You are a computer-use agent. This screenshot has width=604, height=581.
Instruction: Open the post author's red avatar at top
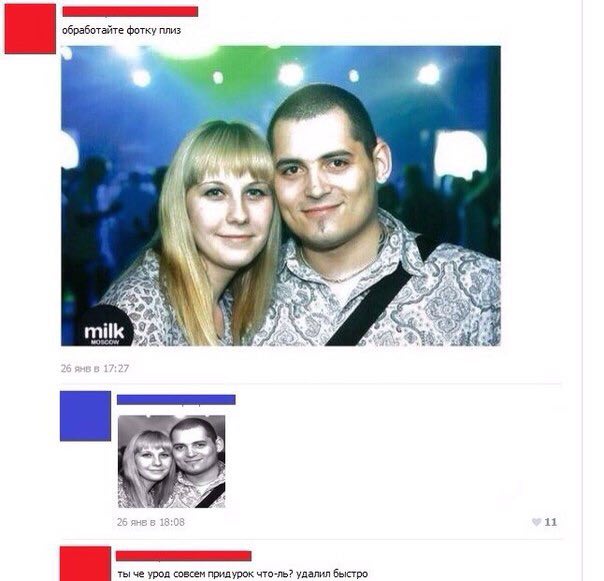(30, 29)
